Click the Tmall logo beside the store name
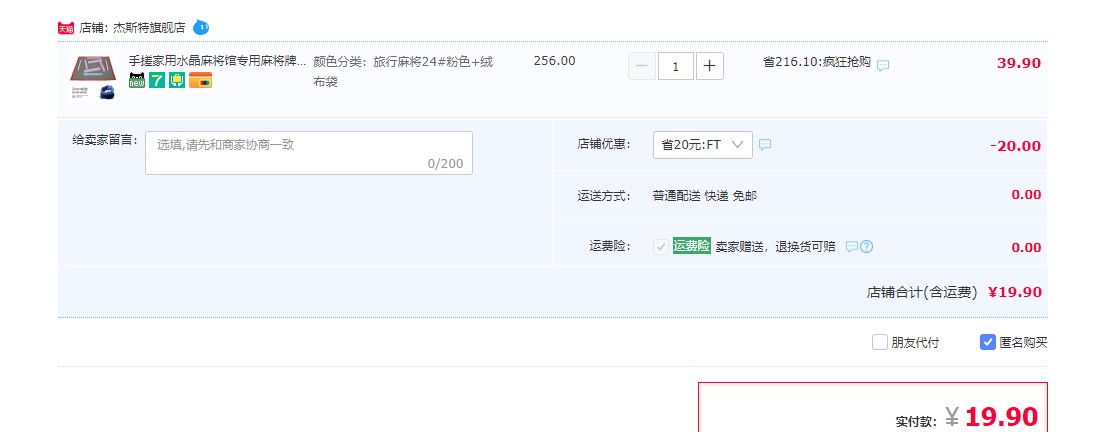1094x432 pixels. (x=66, y=28)
